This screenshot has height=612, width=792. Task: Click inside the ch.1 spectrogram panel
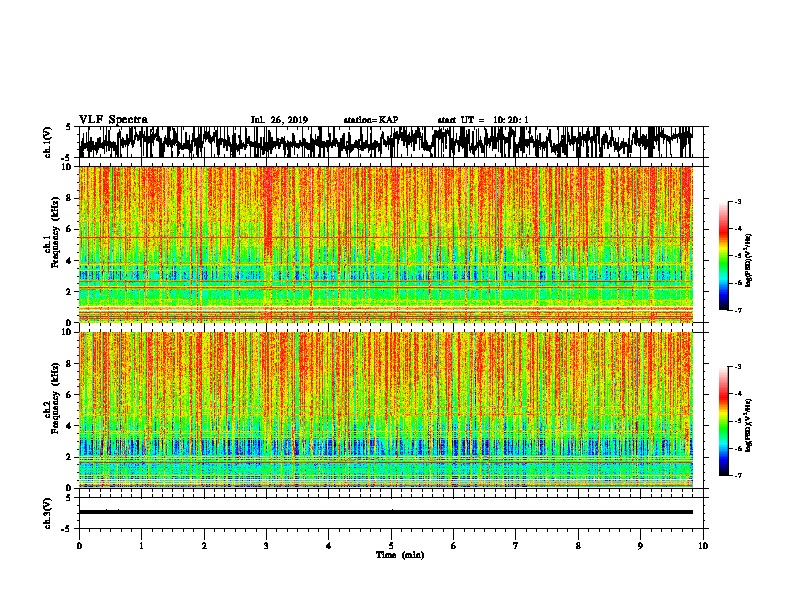point(386,244)
